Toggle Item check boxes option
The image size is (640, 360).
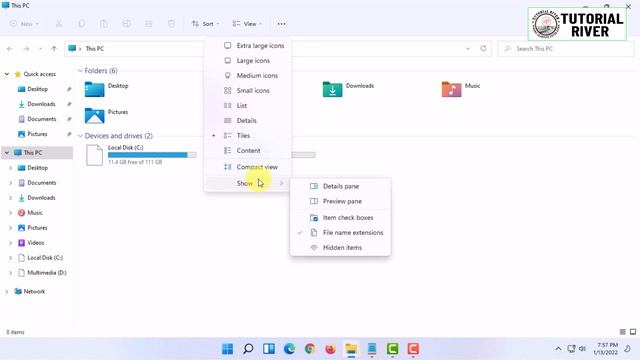[340, 218]
